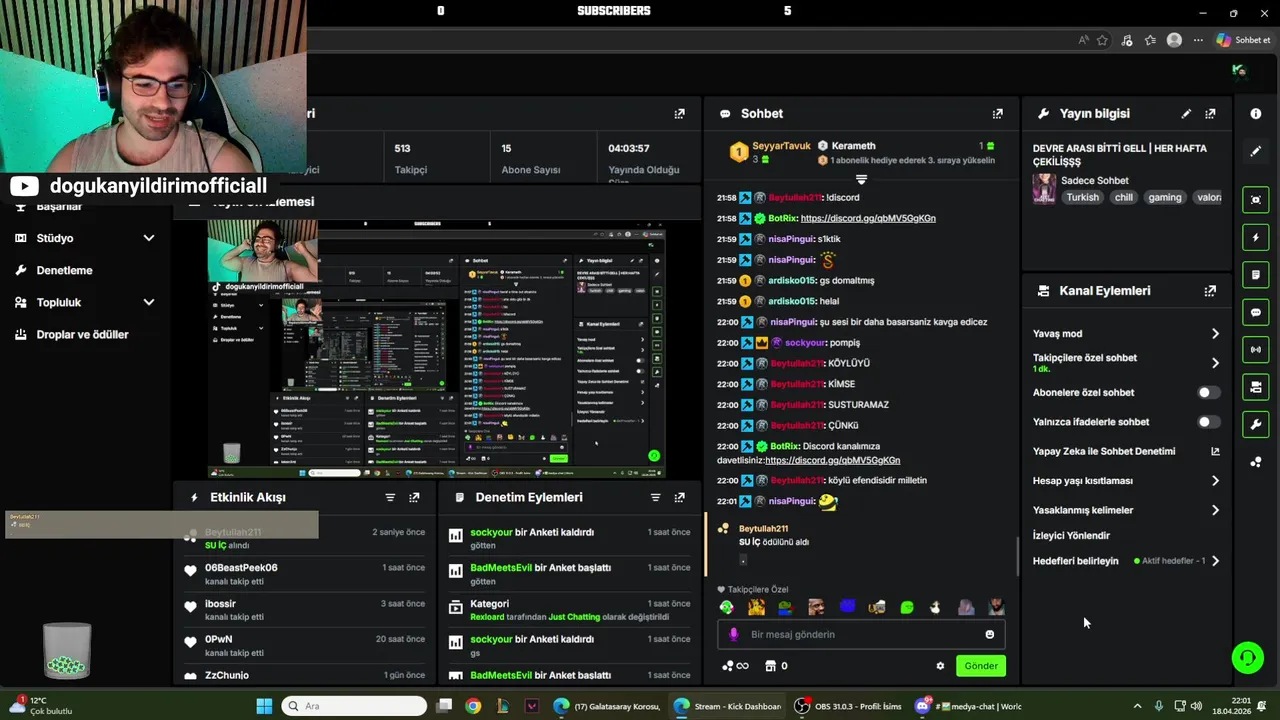The image size is (1280, 720).
Task: Click the green headset support button
Action: coord(1247,657)
